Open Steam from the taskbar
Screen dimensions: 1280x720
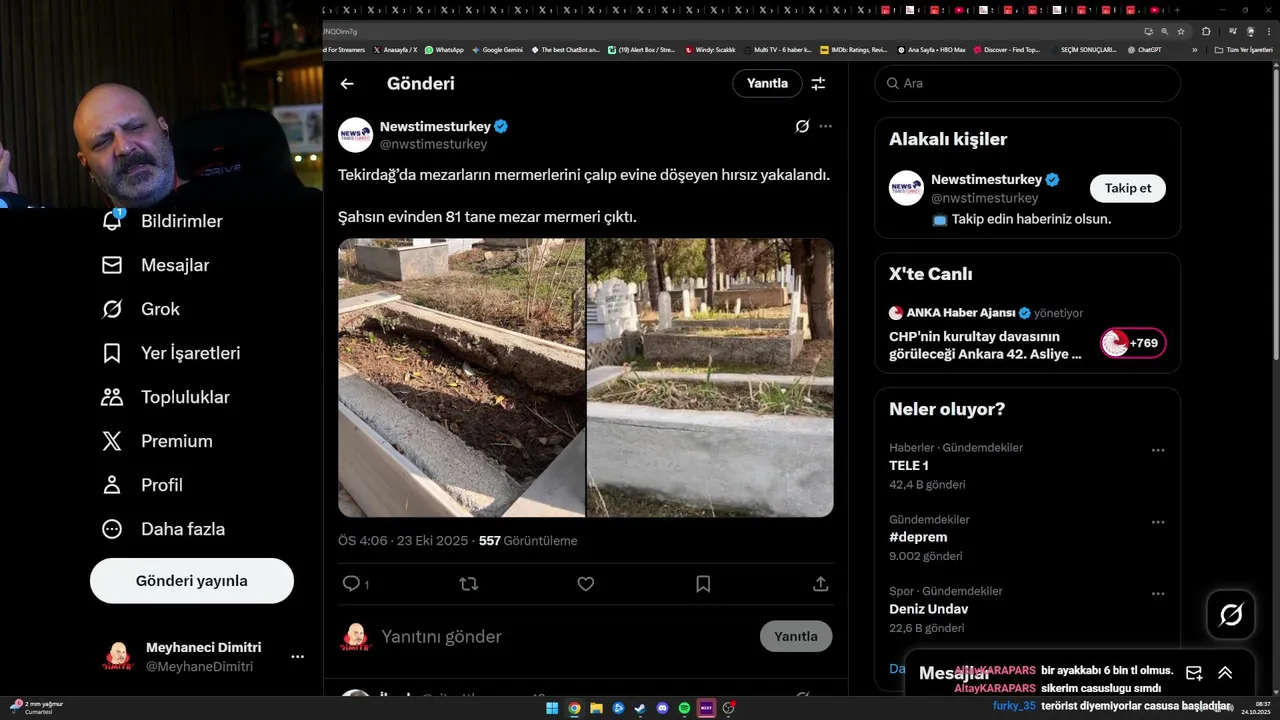640,708
